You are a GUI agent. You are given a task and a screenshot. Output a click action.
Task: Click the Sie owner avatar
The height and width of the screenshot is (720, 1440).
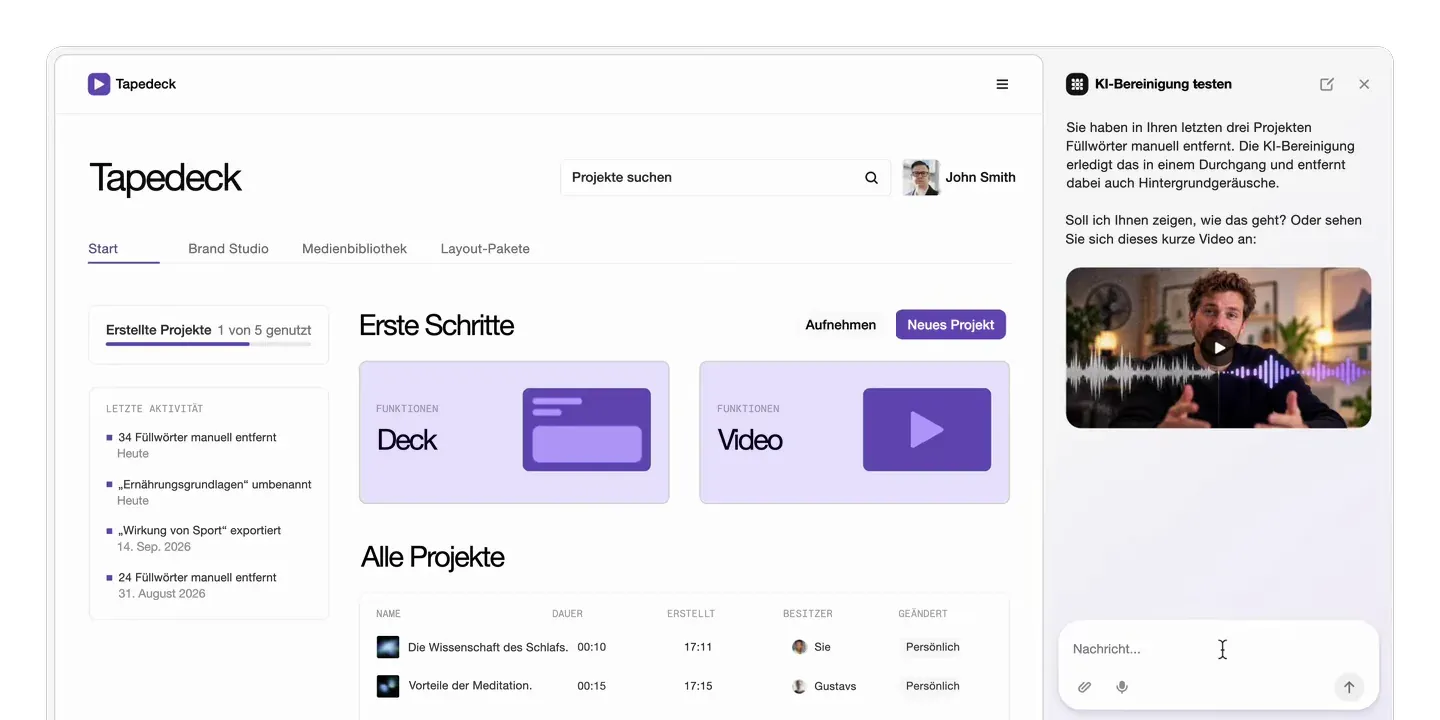tap(799, 647)
